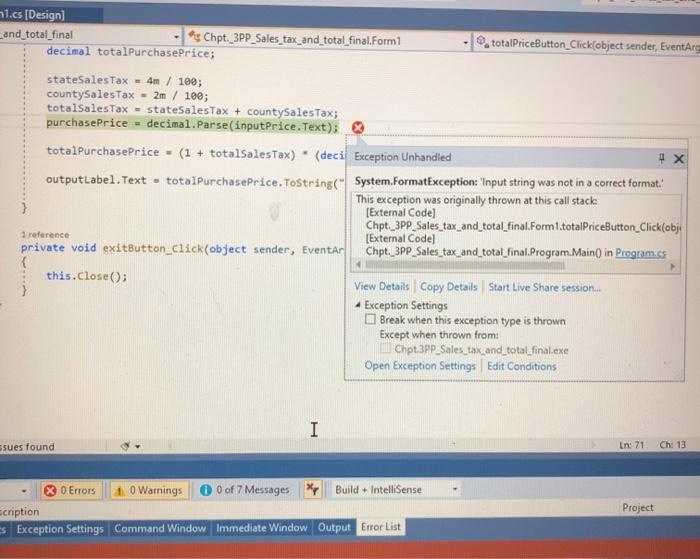
Task: Collapse the Exception Settings section
Action: [x=358, y=305]
